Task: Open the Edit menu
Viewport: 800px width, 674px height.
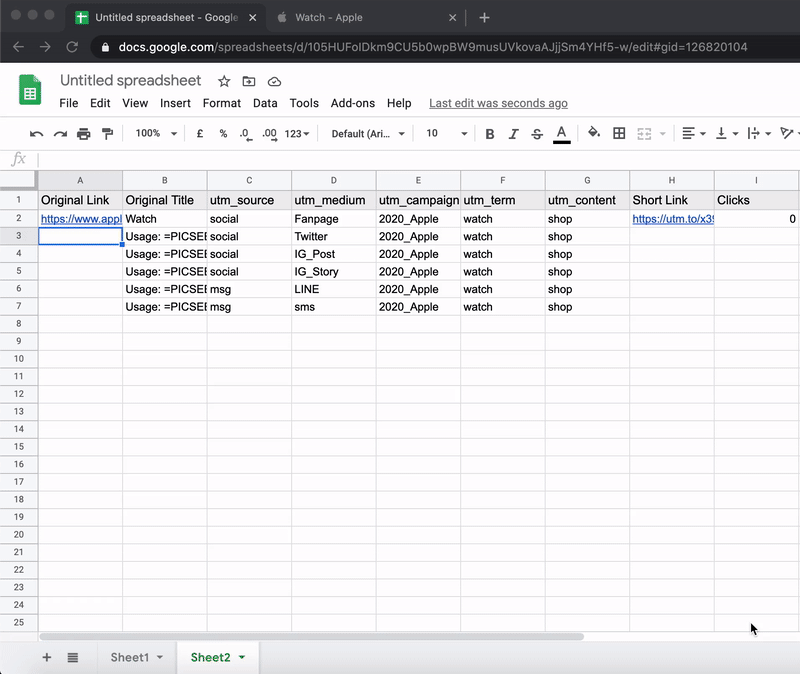Action: pos(100,103)
